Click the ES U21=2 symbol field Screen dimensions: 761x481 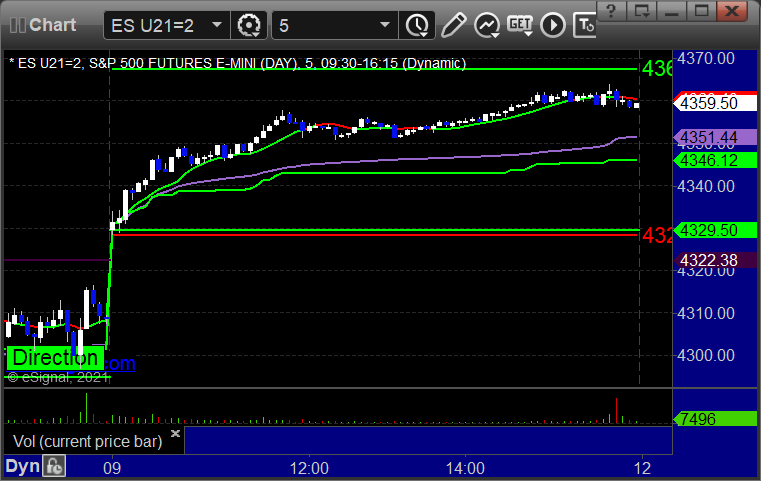(166, 25)
